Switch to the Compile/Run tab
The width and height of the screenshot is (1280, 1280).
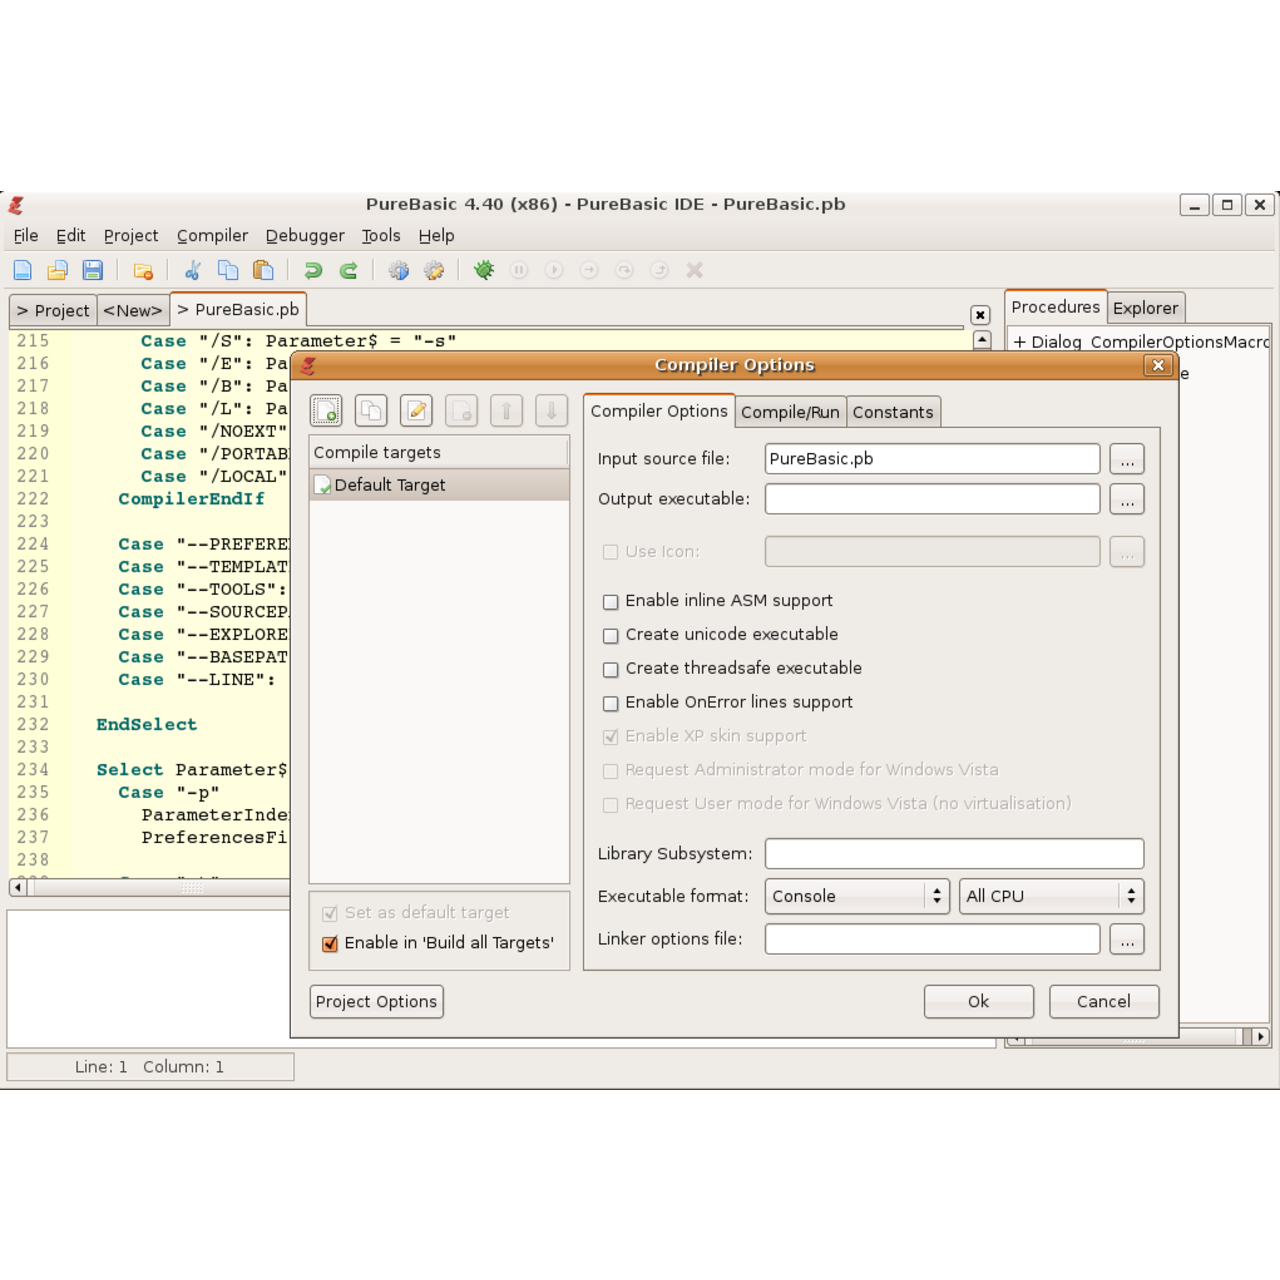790,411
